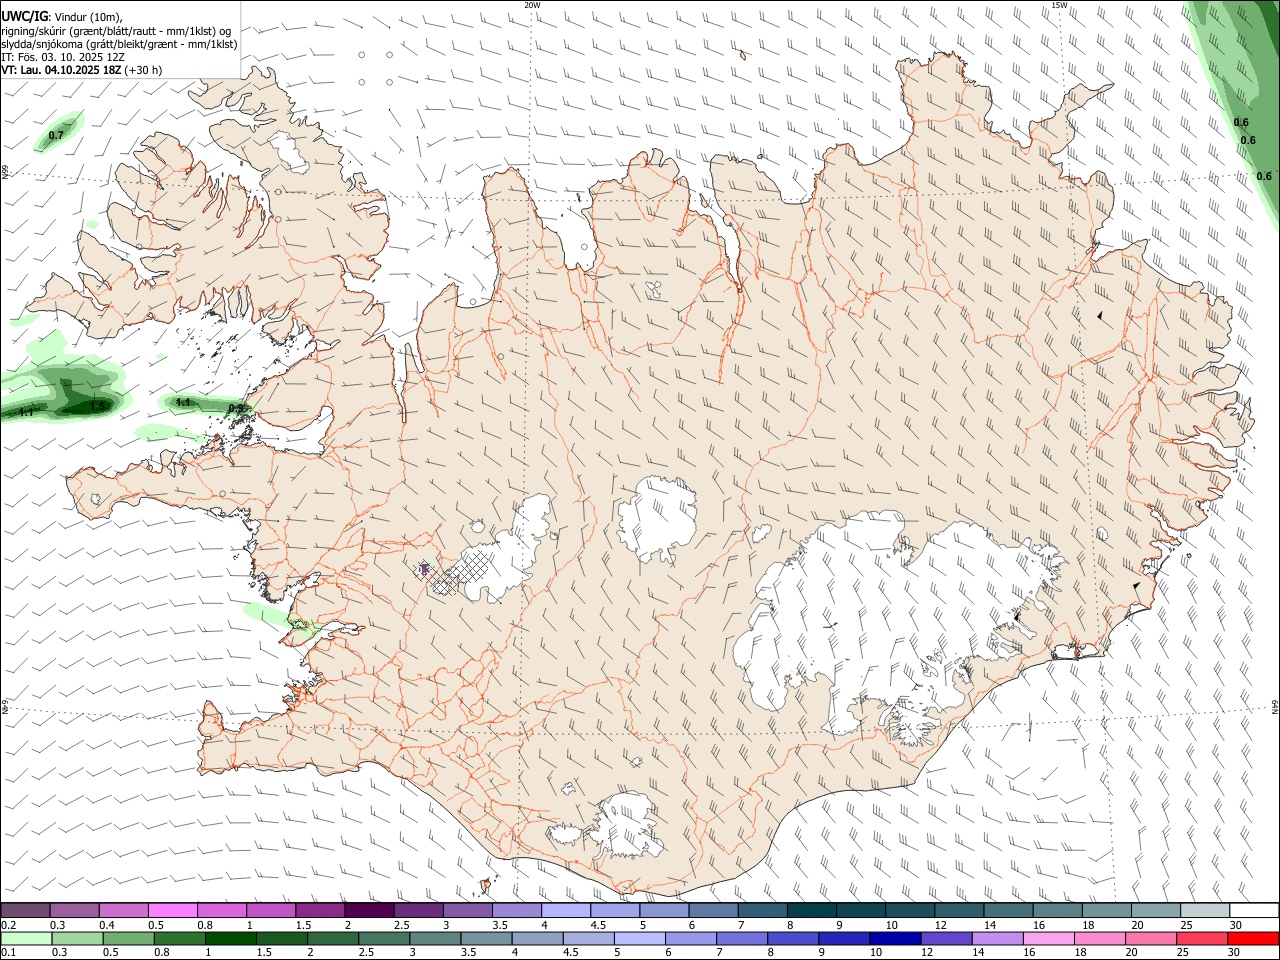Viewport: 1280px width, 960px height.
Task: Select the palest green 0.1 swatch in green scale
Action: (x=26, y=939)
